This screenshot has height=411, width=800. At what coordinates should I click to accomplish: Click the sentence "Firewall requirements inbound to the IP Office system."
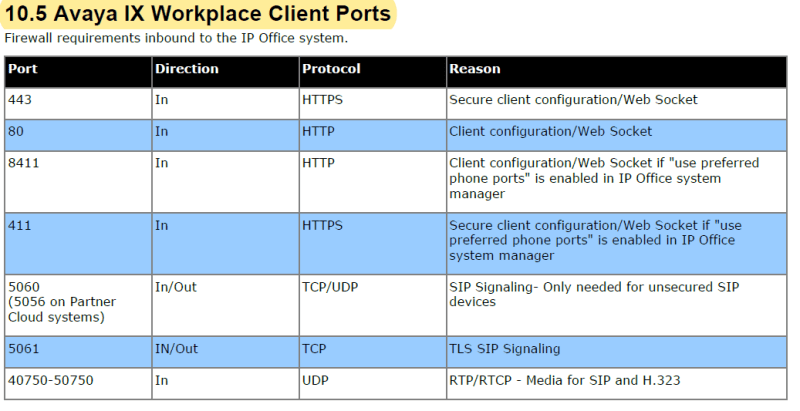pos(176,38)
